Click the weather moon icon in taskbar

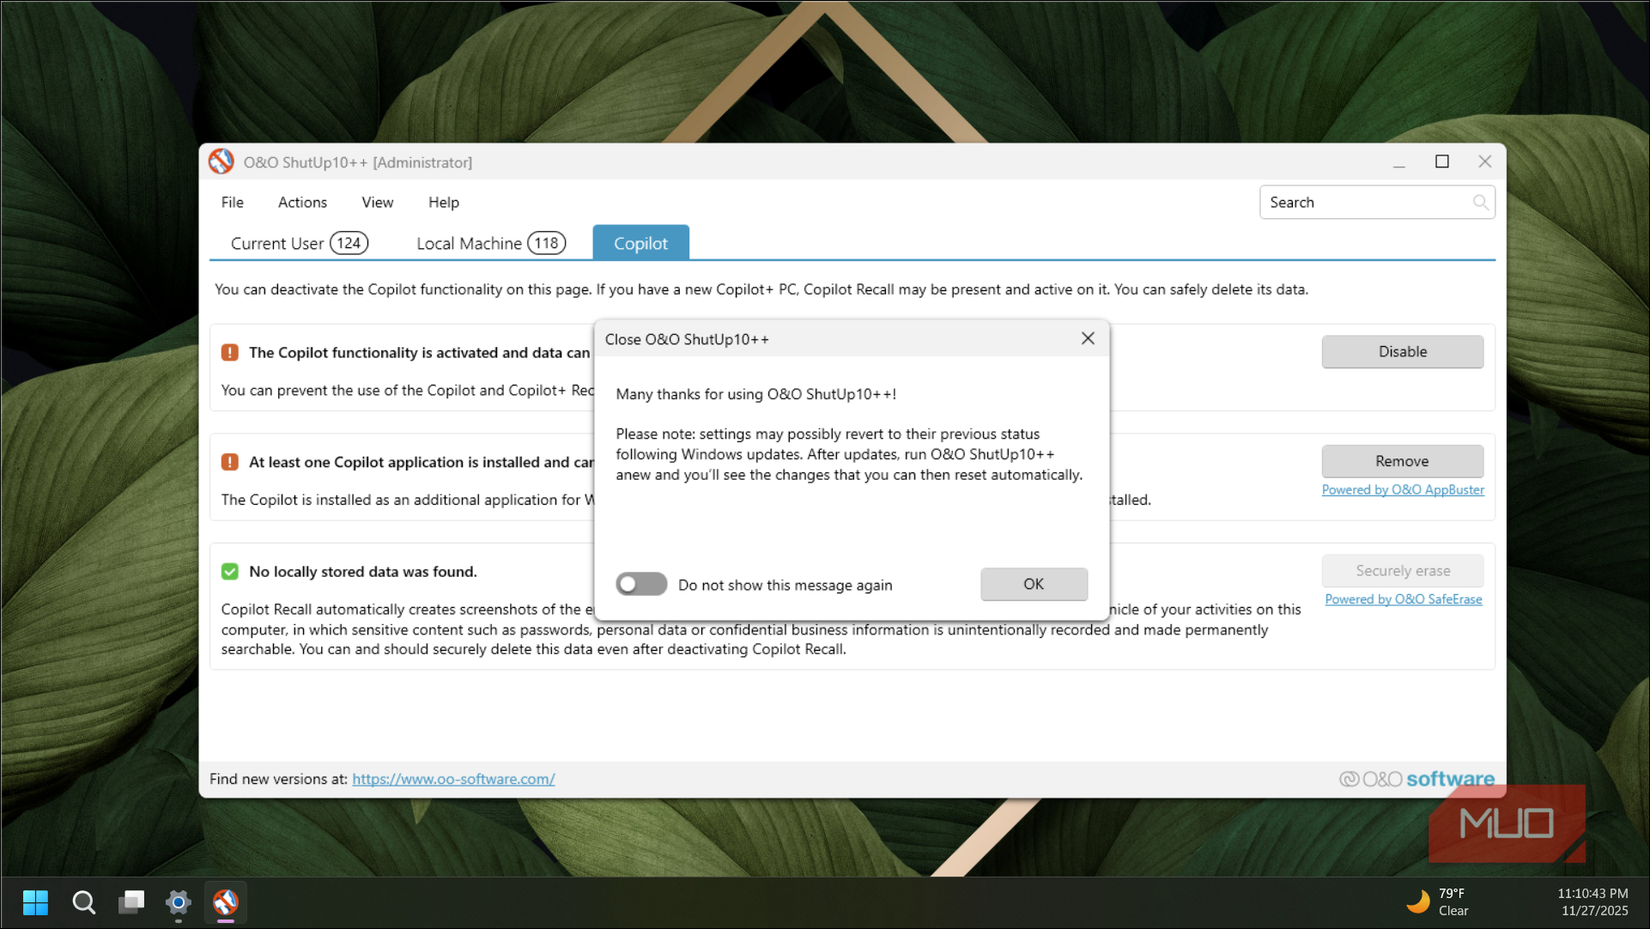click(x=1418, y=902)
